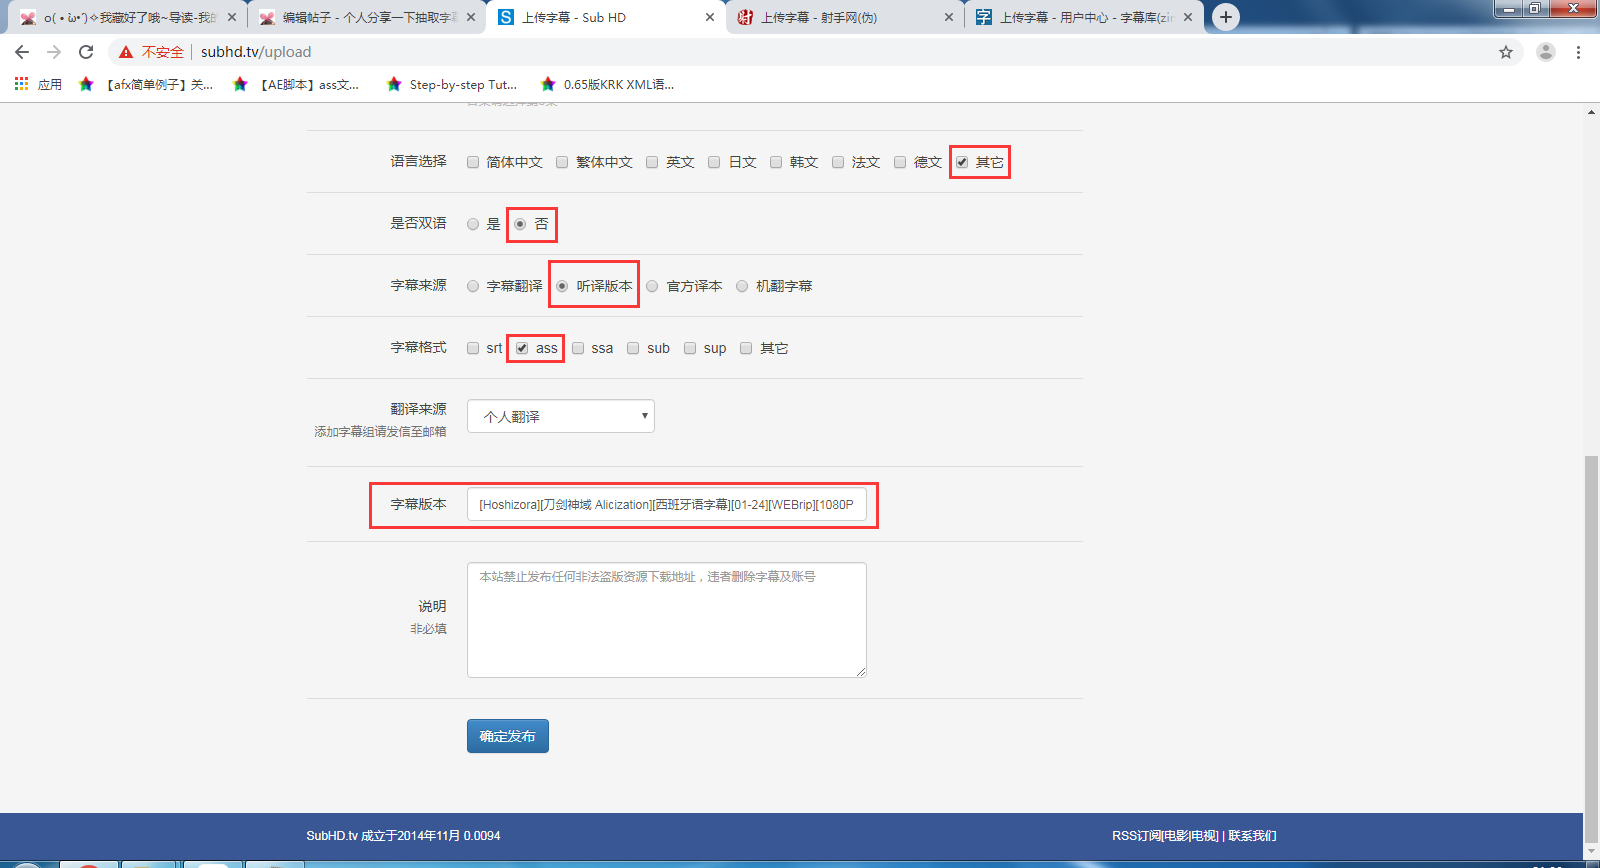Viewport: 1600px width, 868px height.
Task: Click the 字幕版本 text field
Action: coord(667,505)
